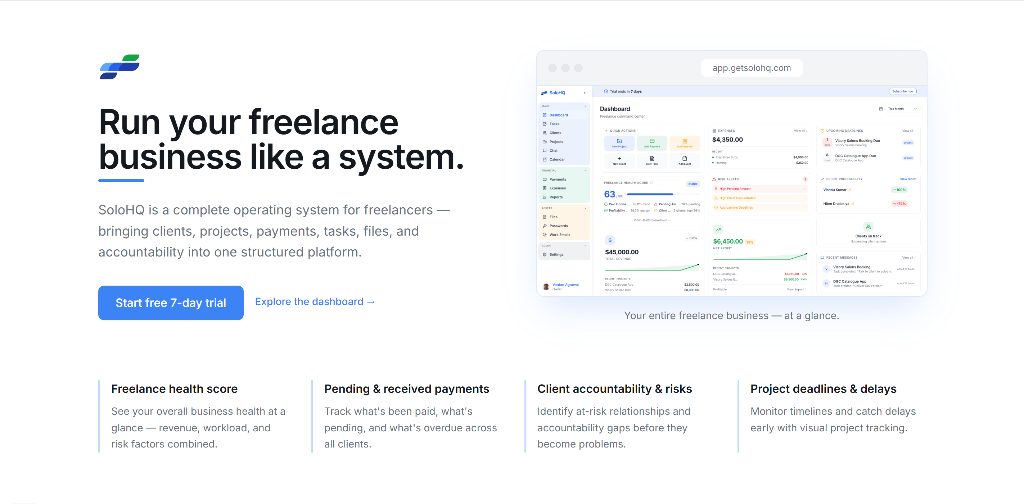The width and height of the screenshot is (1024, 504).
Task: Click the Dashboard title in the mockup
Action: tap(615, 109)
